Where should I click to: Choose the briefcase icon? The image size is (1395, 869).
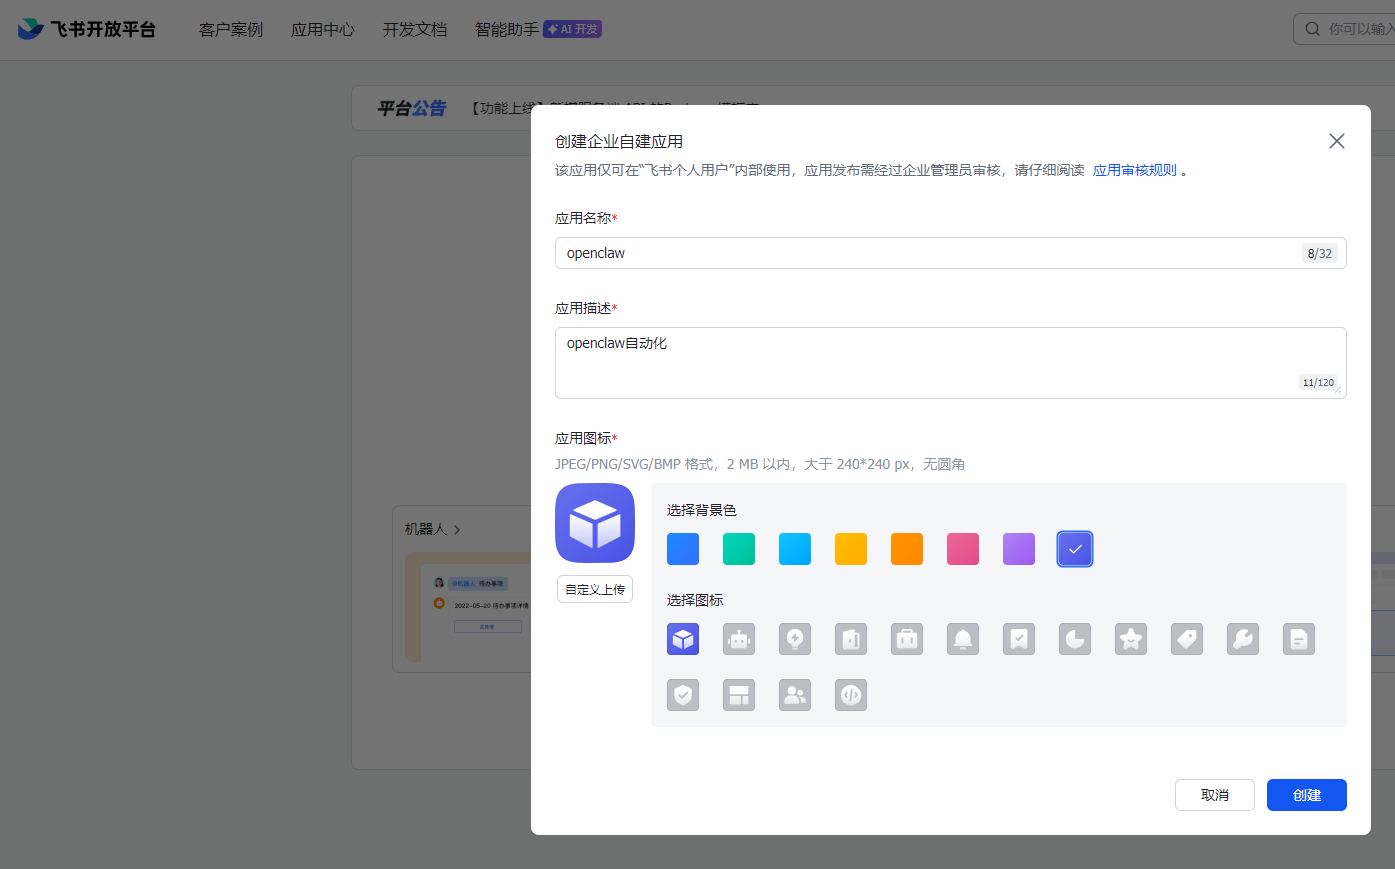point(907,639)
